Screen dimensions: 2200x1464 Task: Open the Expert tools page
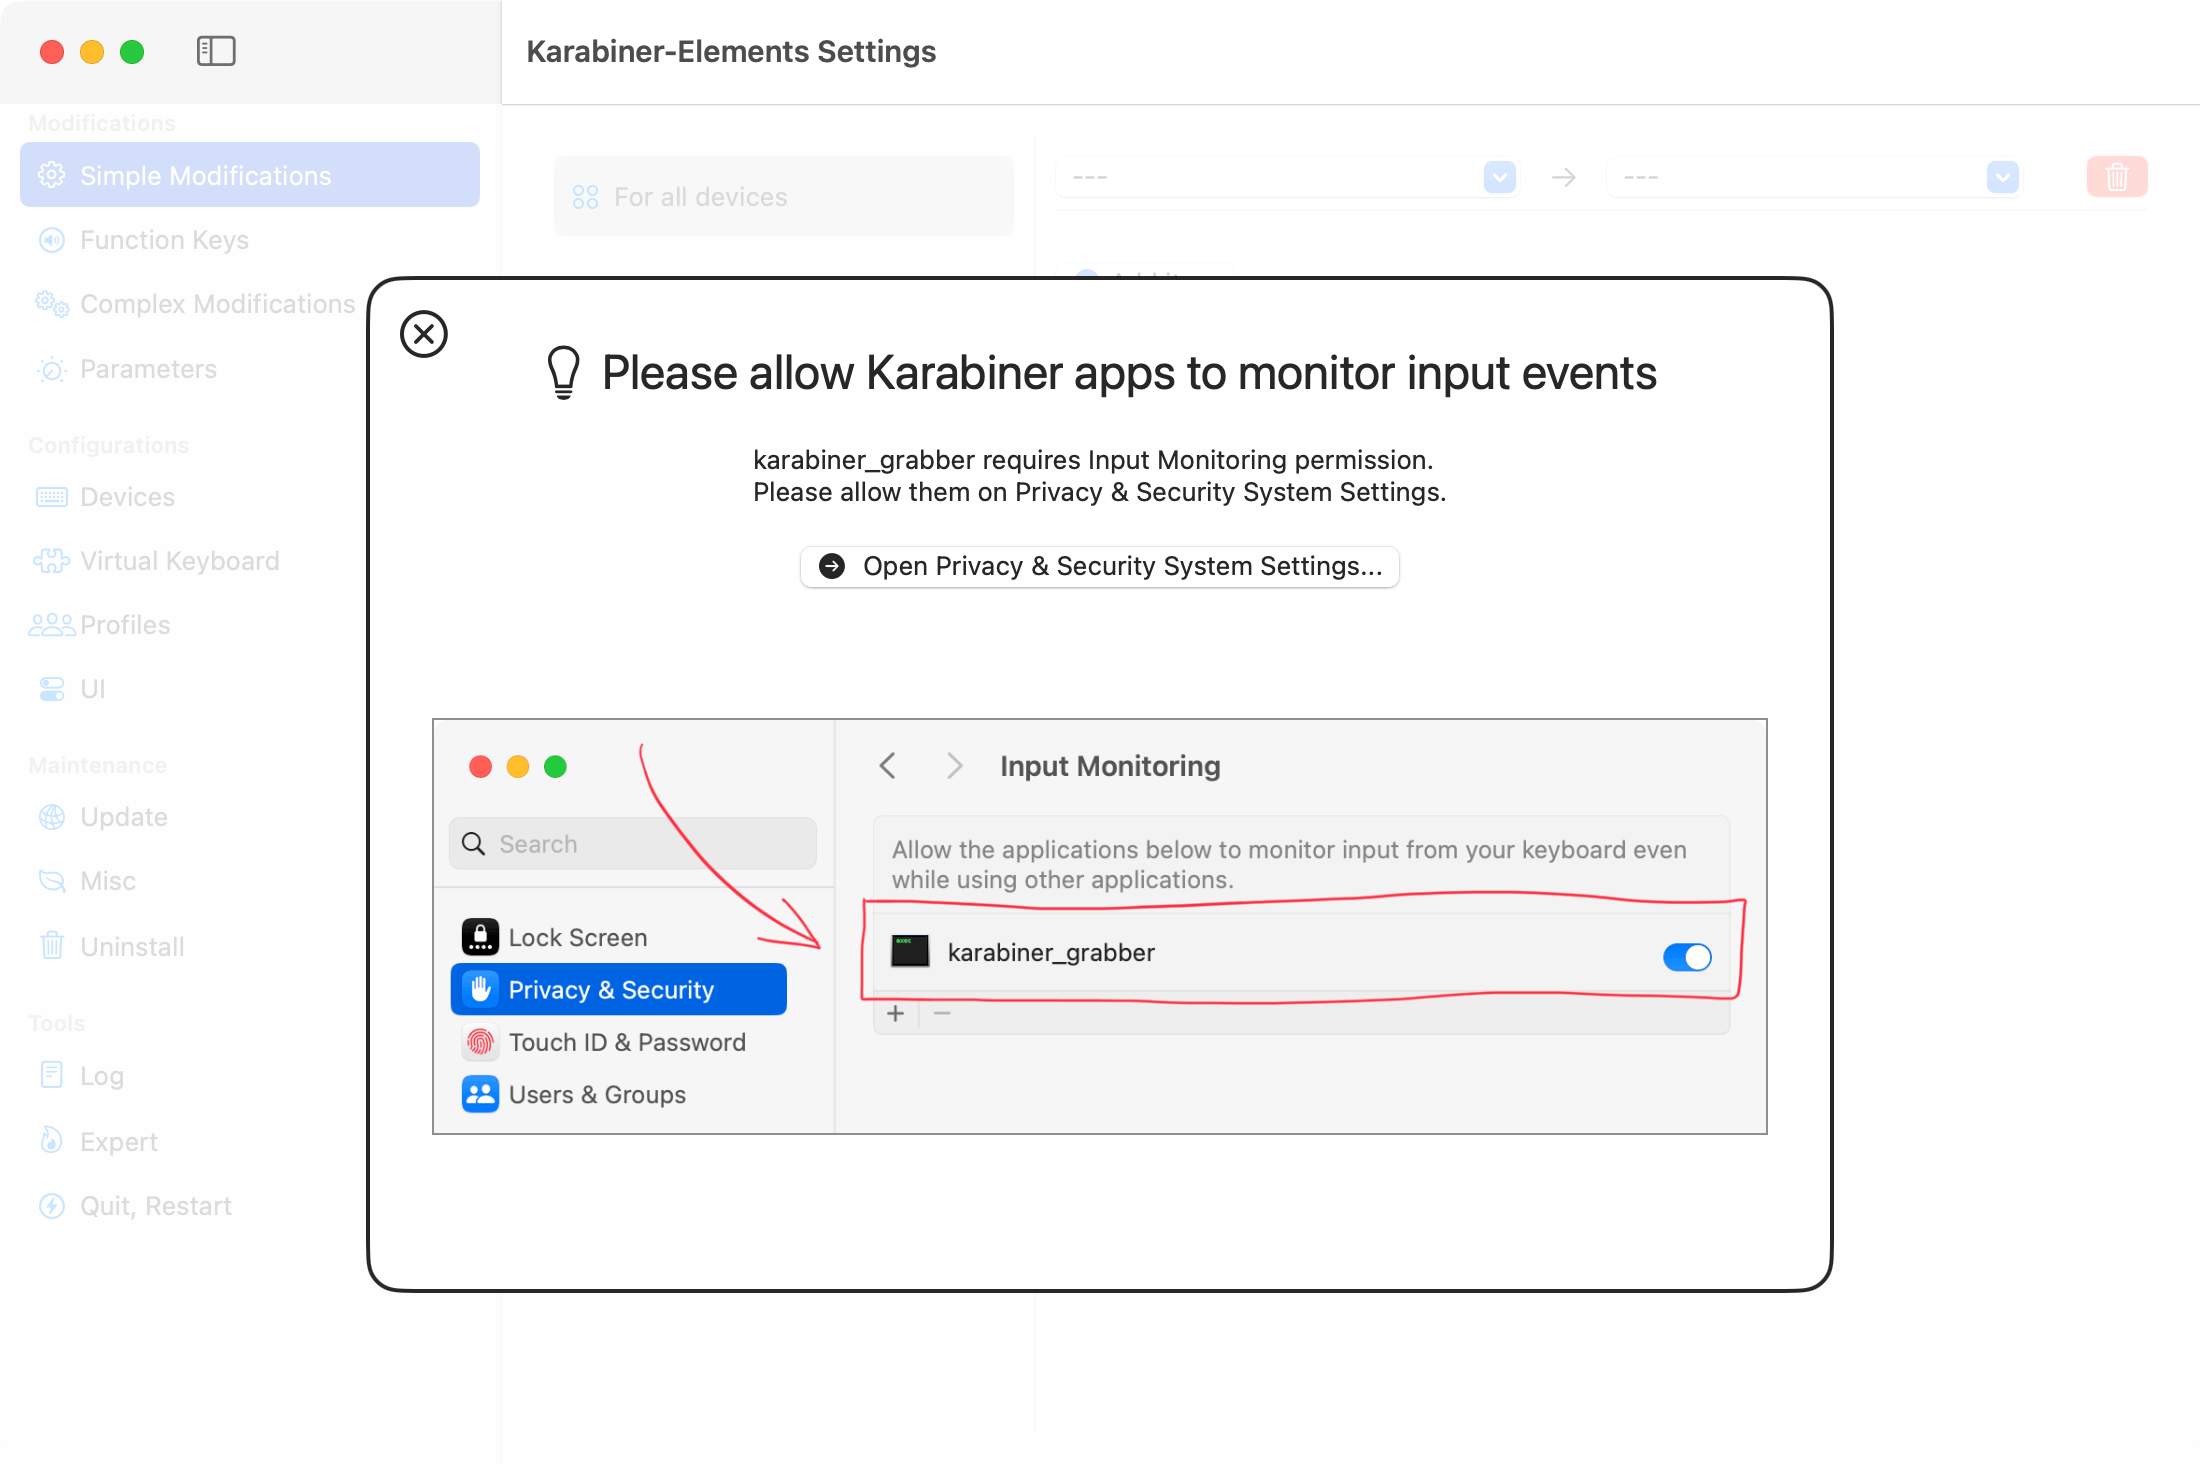[x=119, y=1141]
